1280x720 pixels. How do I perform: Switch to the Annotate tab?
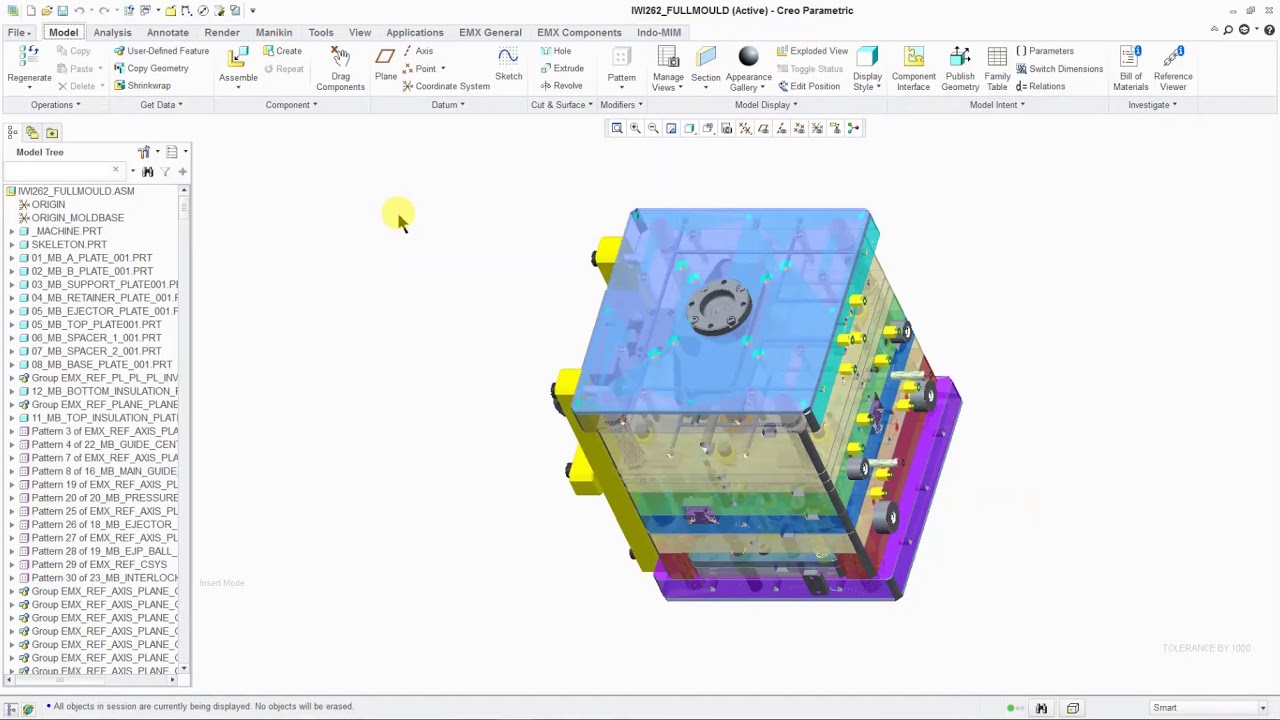[168, 32]
